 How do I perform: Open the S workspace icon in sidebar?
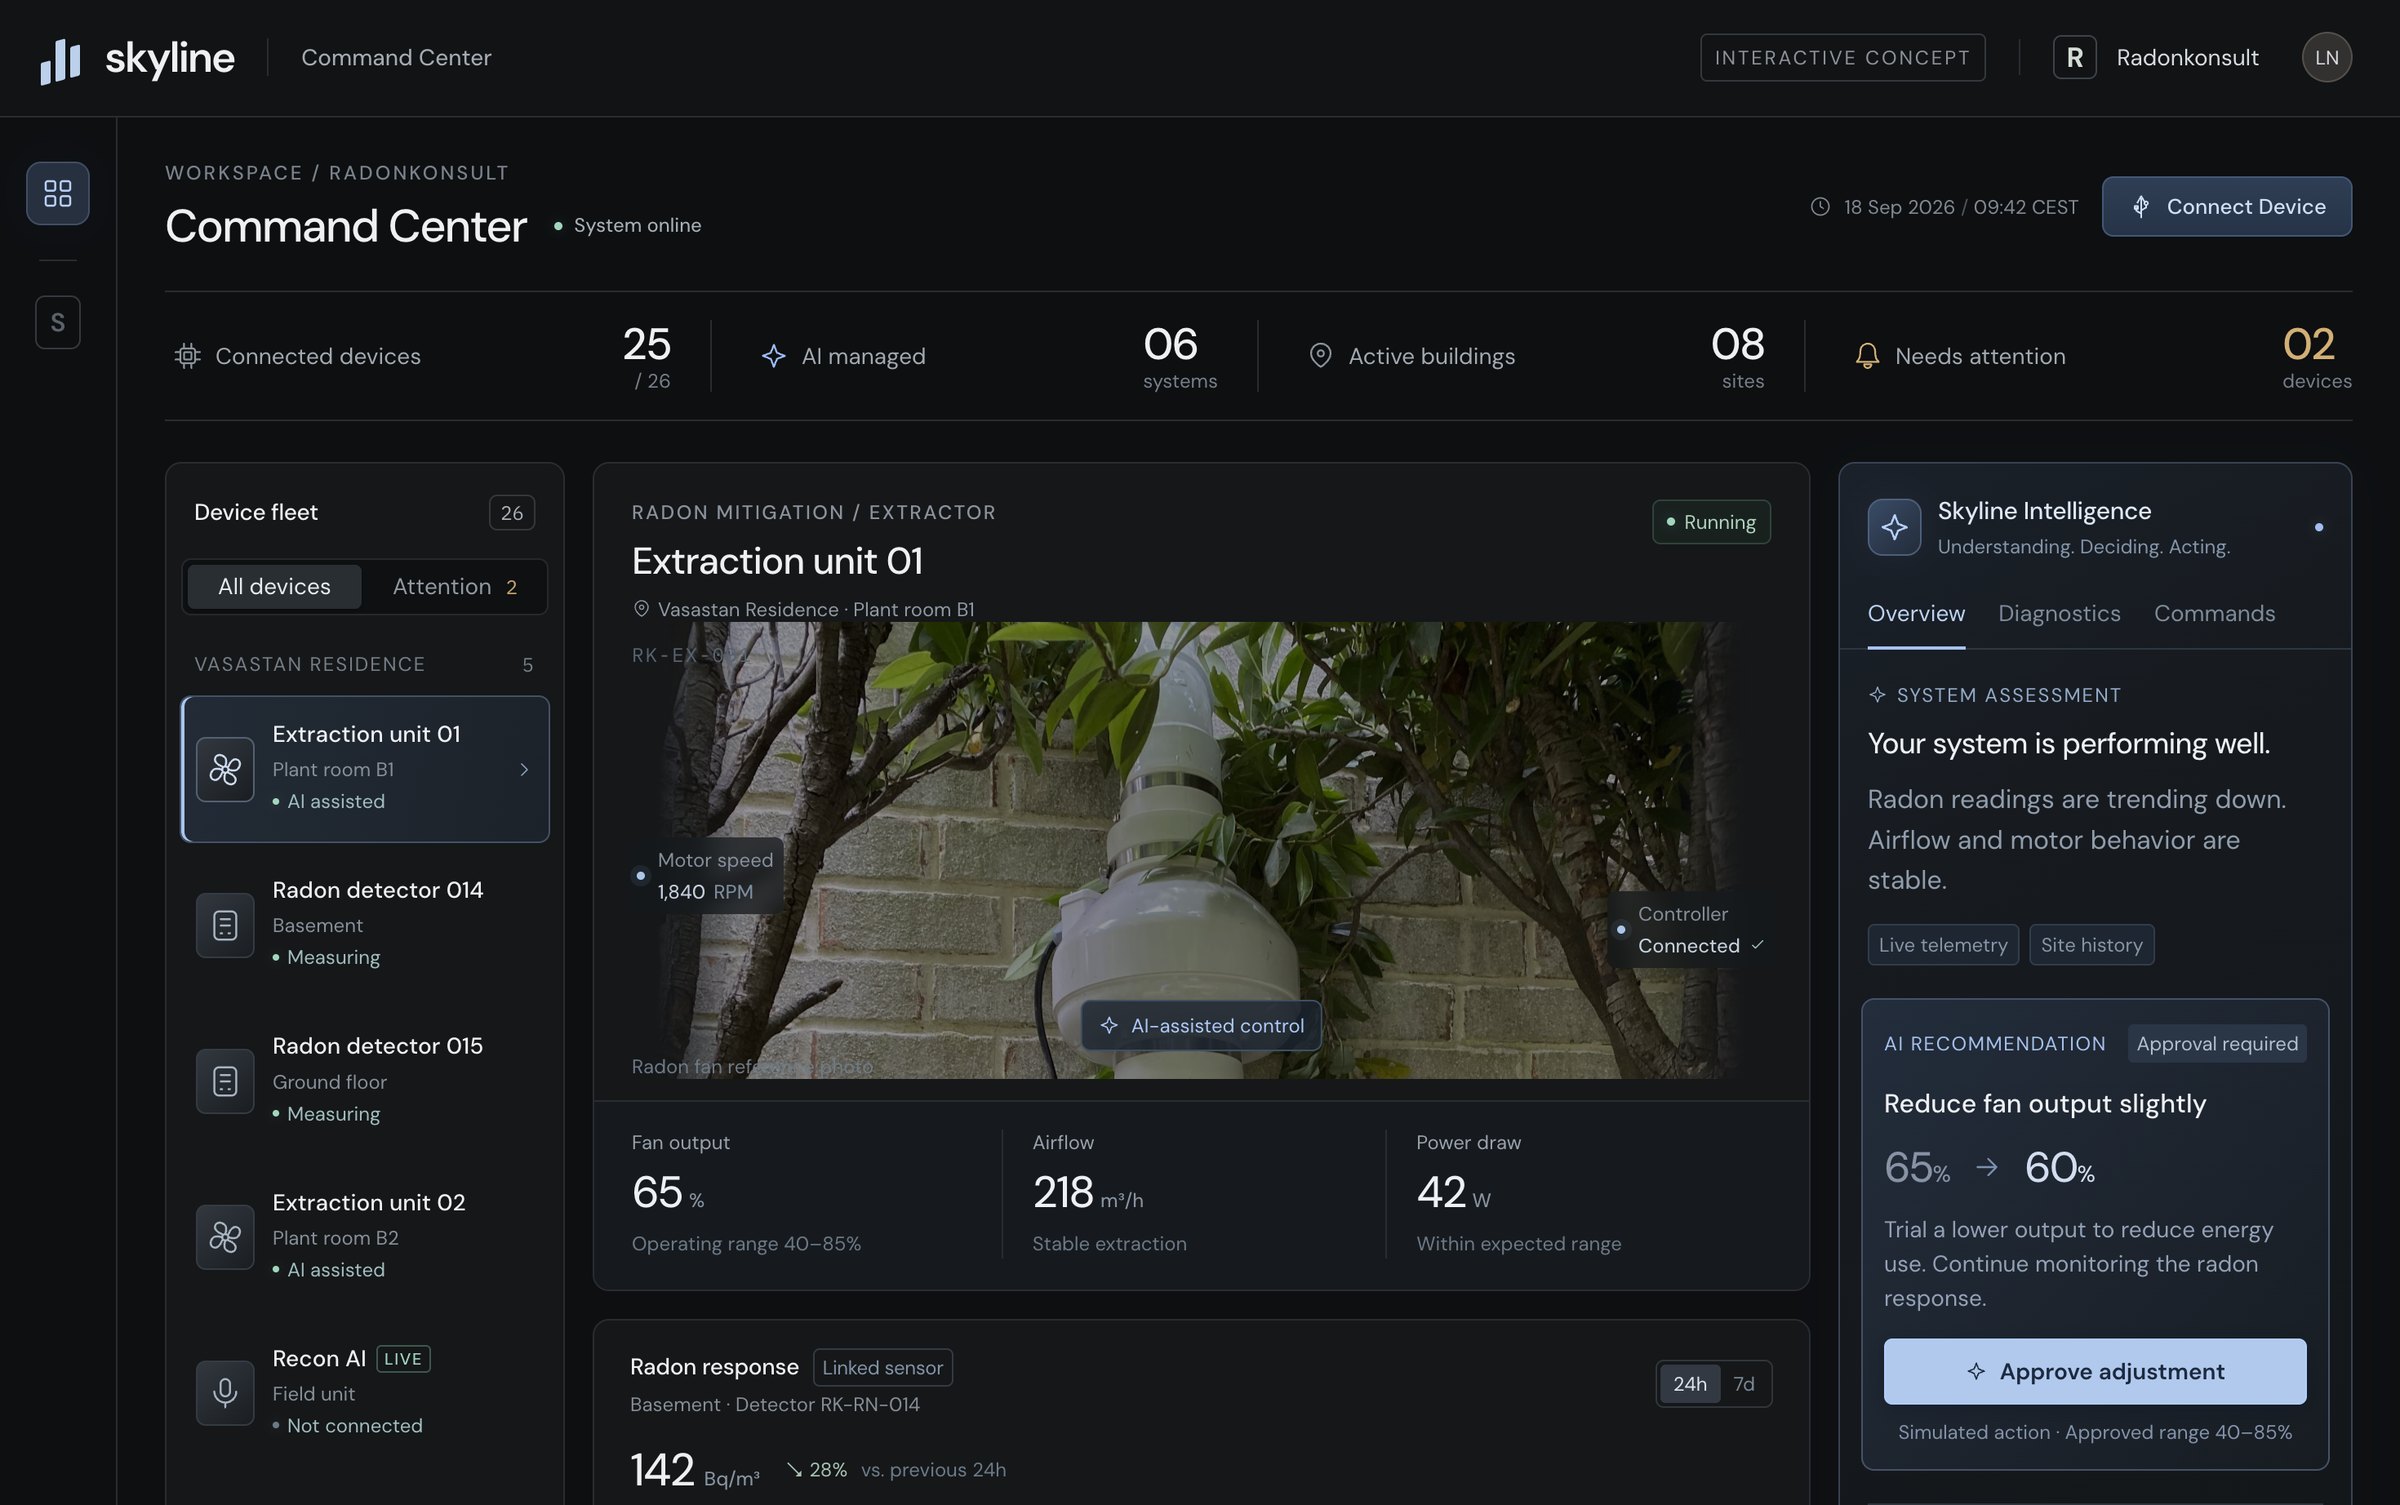click(x=58, y=322)
